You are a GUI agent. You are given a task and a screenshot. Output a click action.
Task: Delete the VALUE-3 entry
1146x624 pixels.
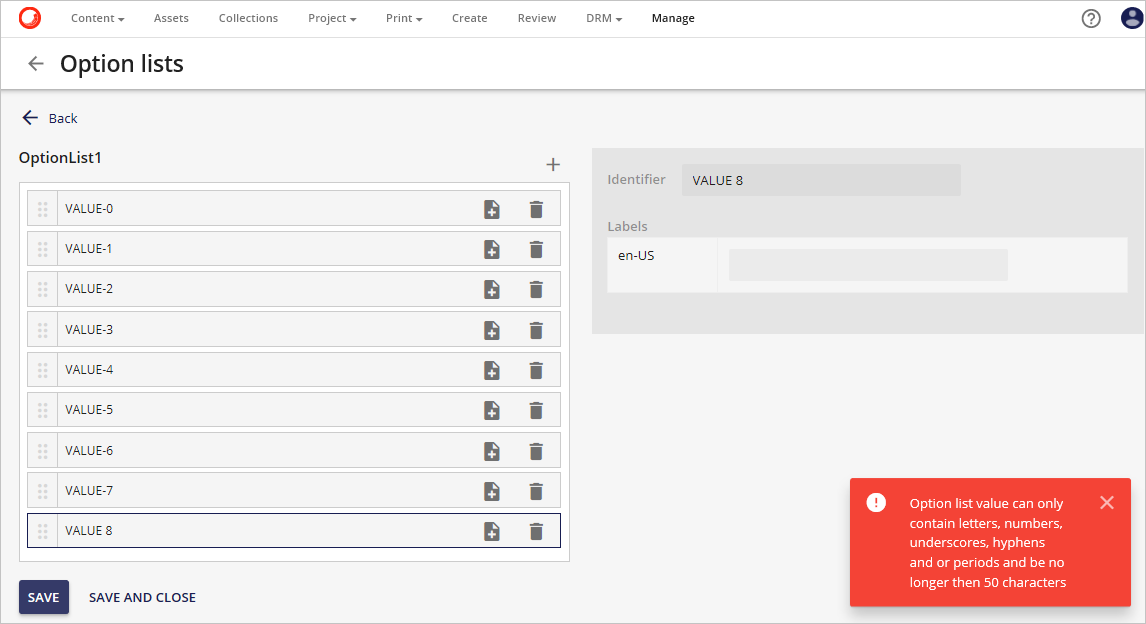tap(536, 329)
